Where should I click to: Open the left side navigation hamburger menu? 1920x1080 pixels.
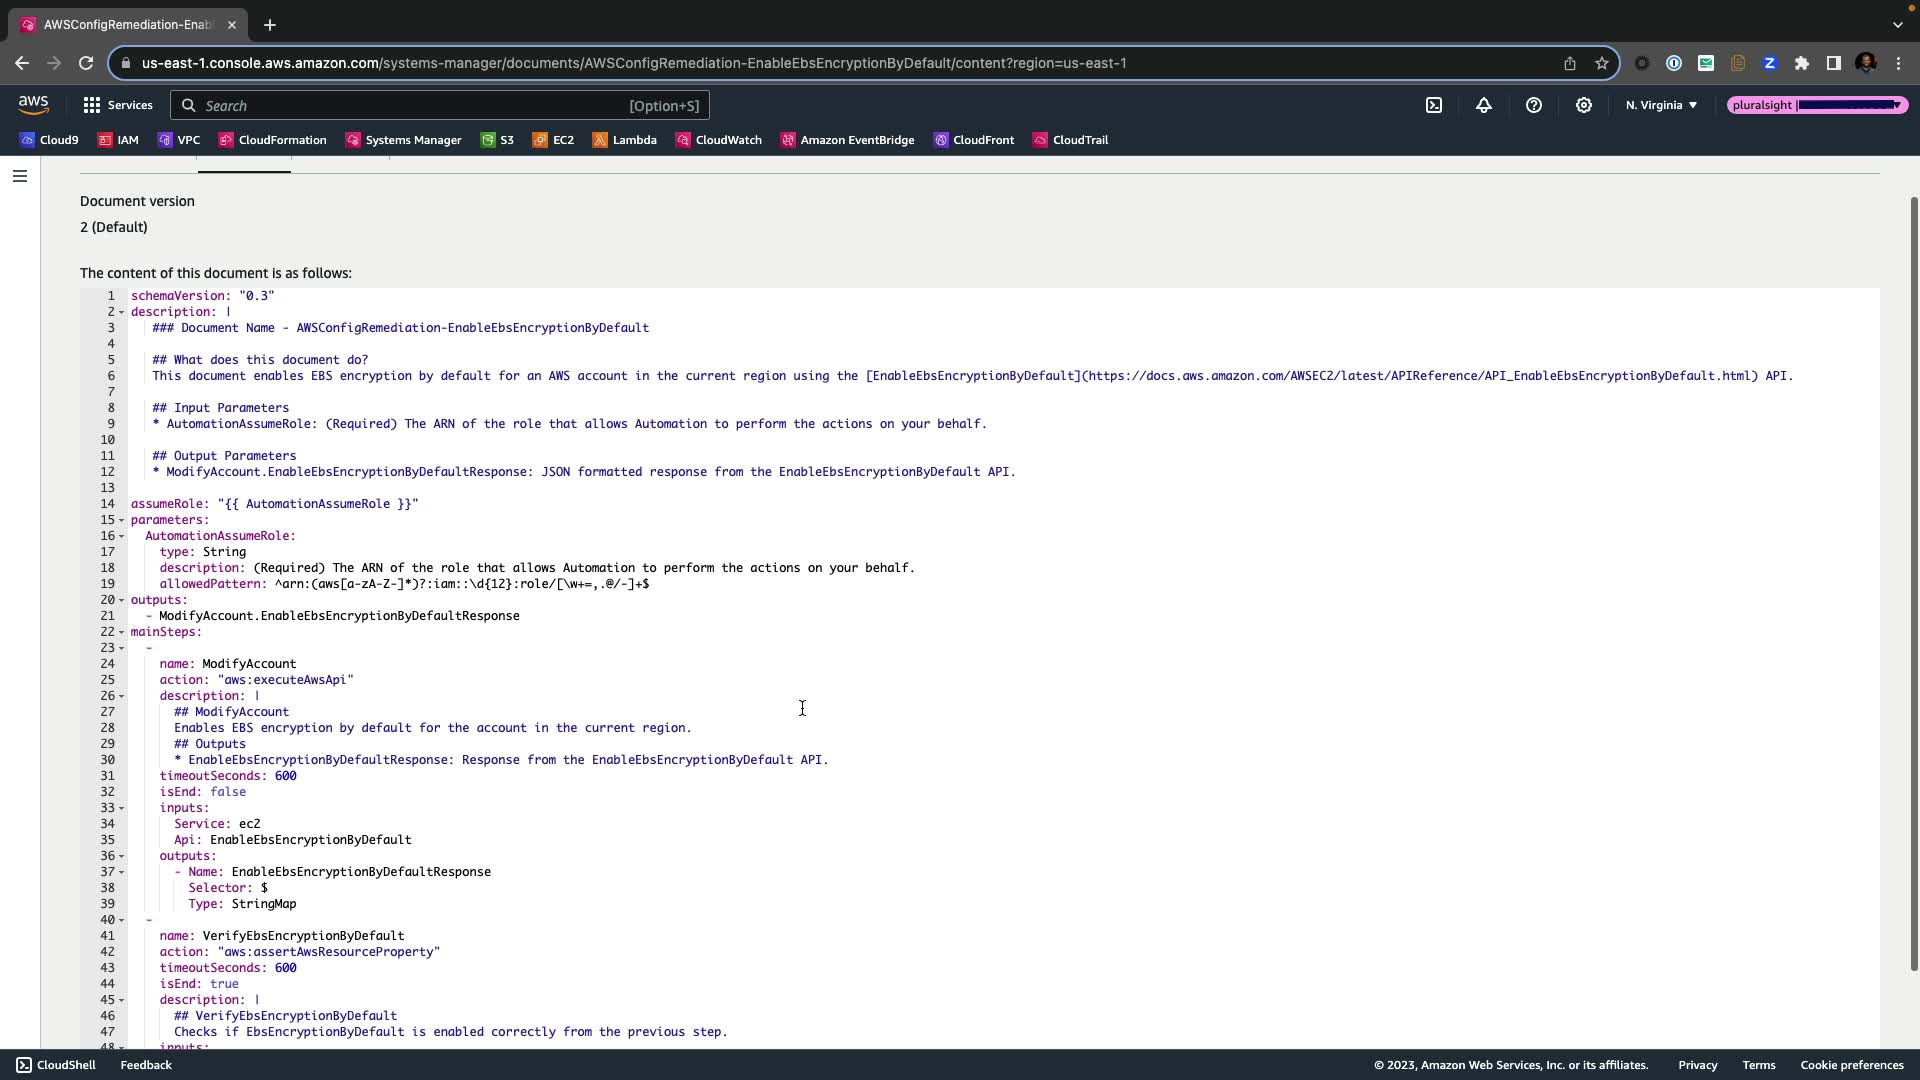pyautogui.click(x=20, y=176)
